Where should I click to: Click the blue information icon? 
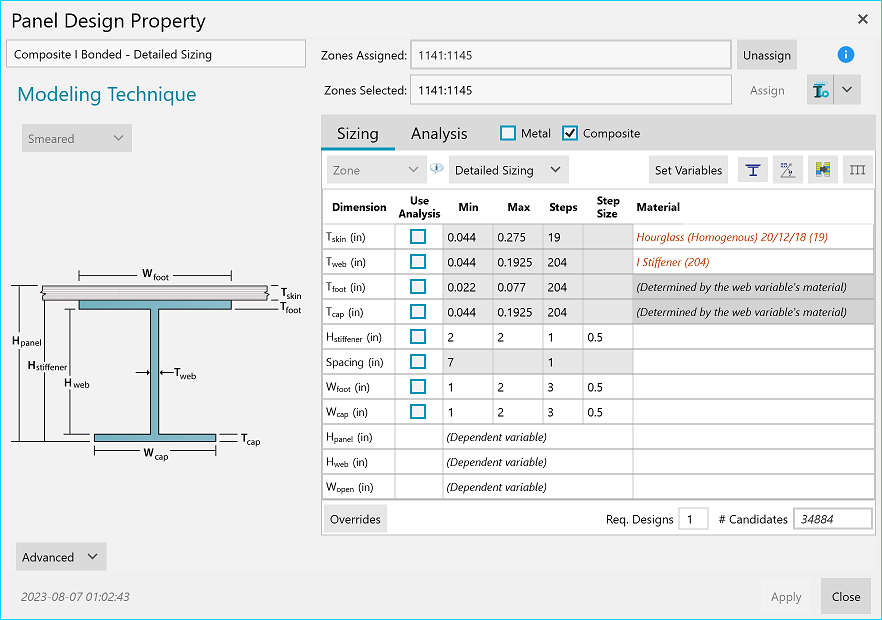click(x=845, y=55)
